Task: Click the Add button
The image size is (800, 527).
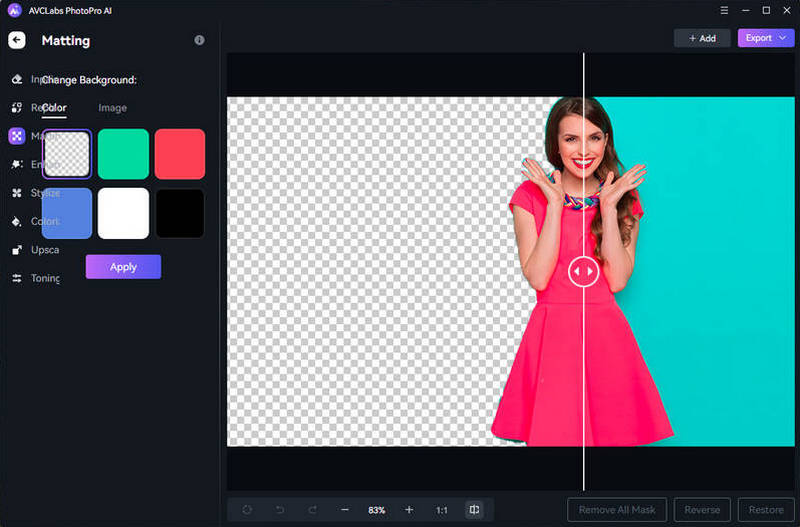Action: (x=703, y=38)
